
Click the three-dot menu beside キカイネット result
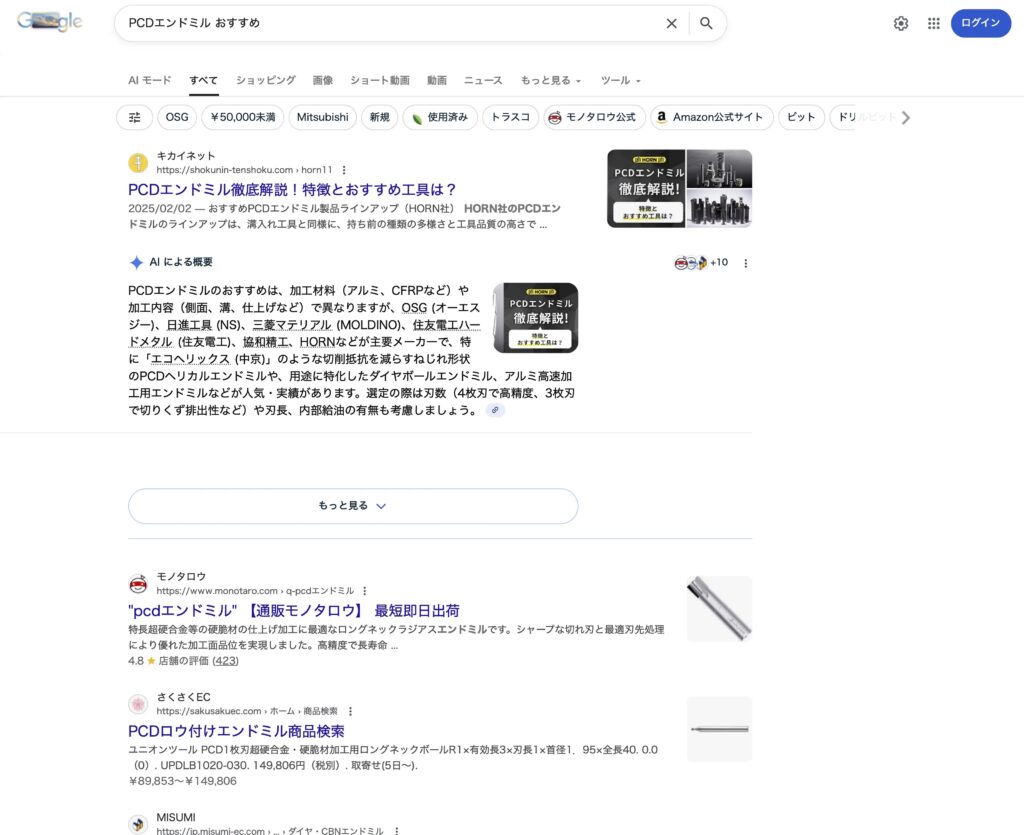tap(344, 170)
